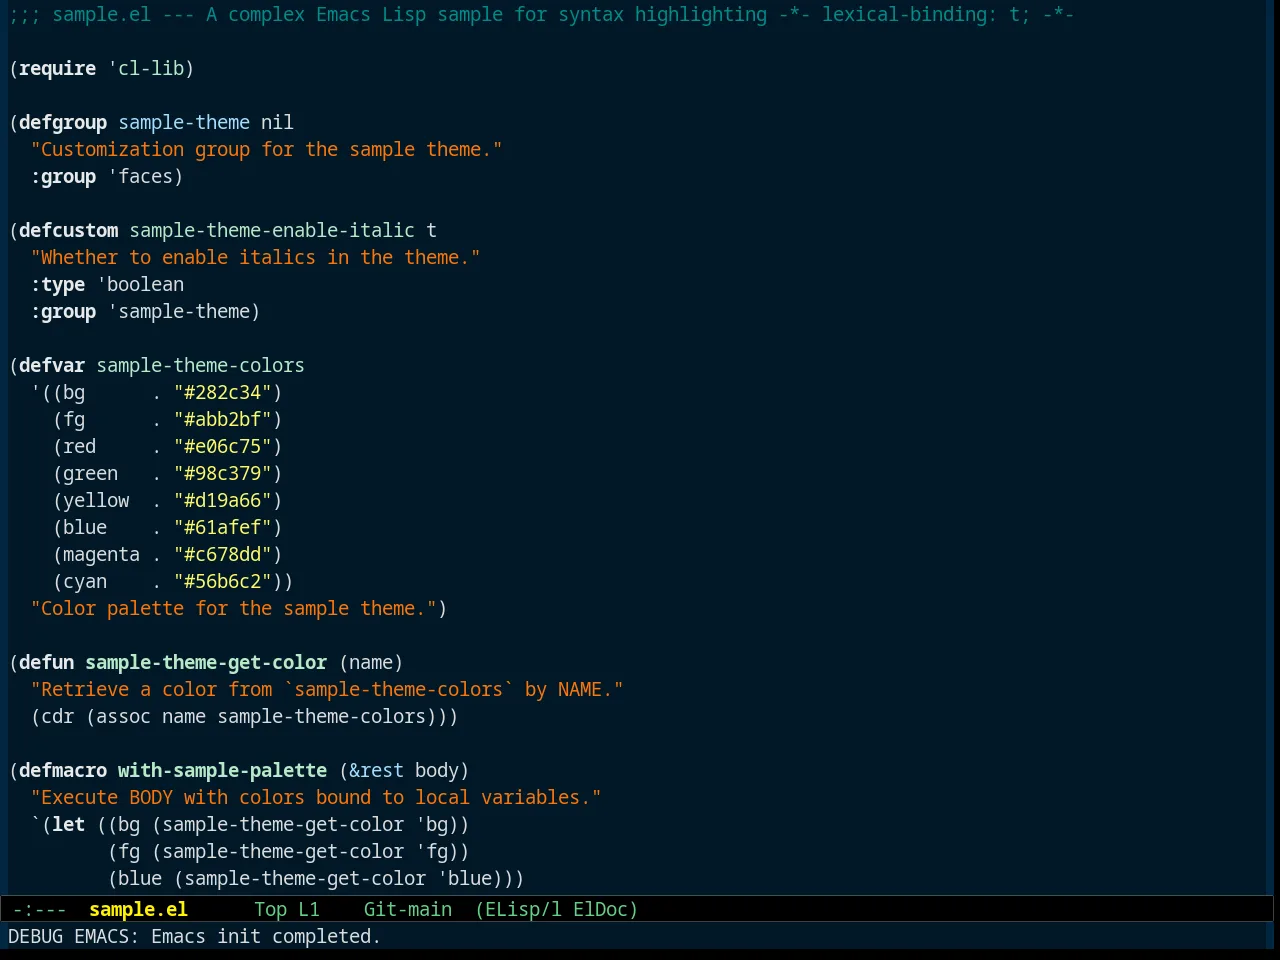The image size is (1280, 960).
Task: Click on 'boolean symbol
Action: coord(140,284)
